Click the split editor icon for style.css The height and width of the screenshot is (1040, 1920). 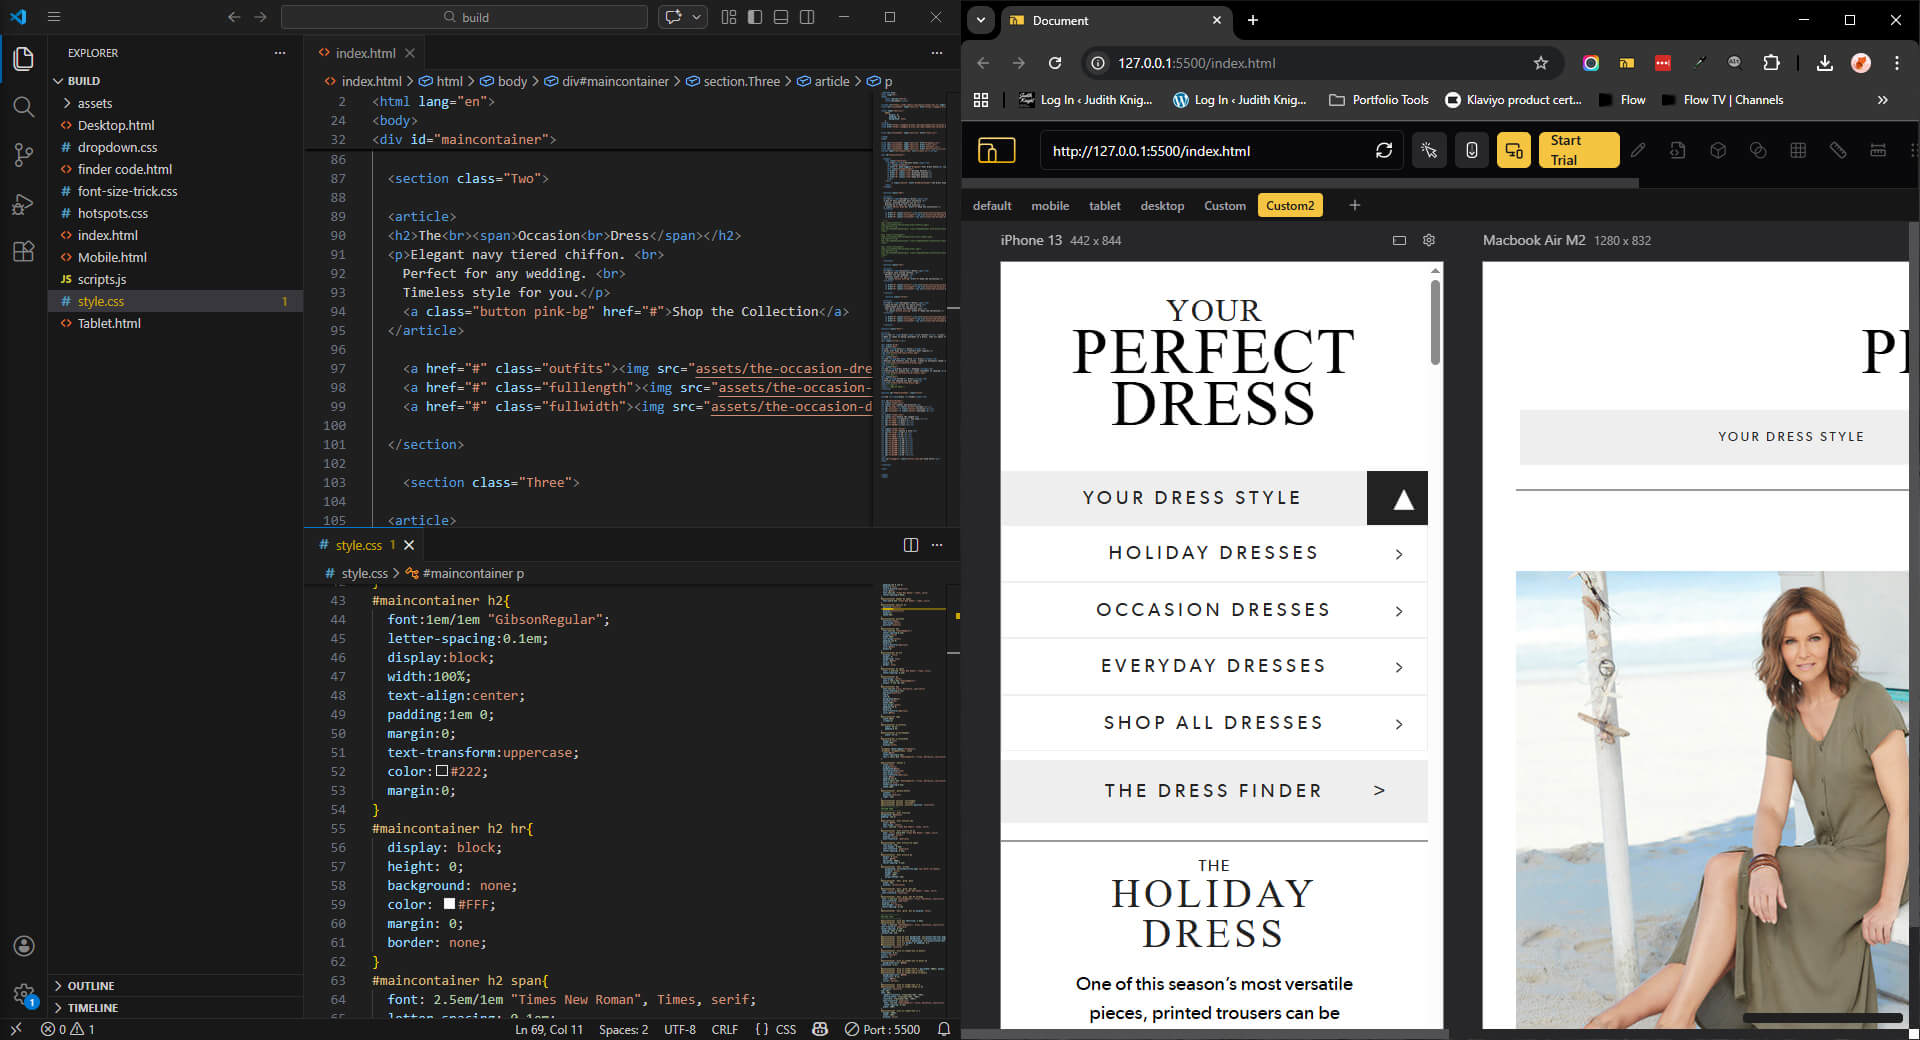click(910, 545)
